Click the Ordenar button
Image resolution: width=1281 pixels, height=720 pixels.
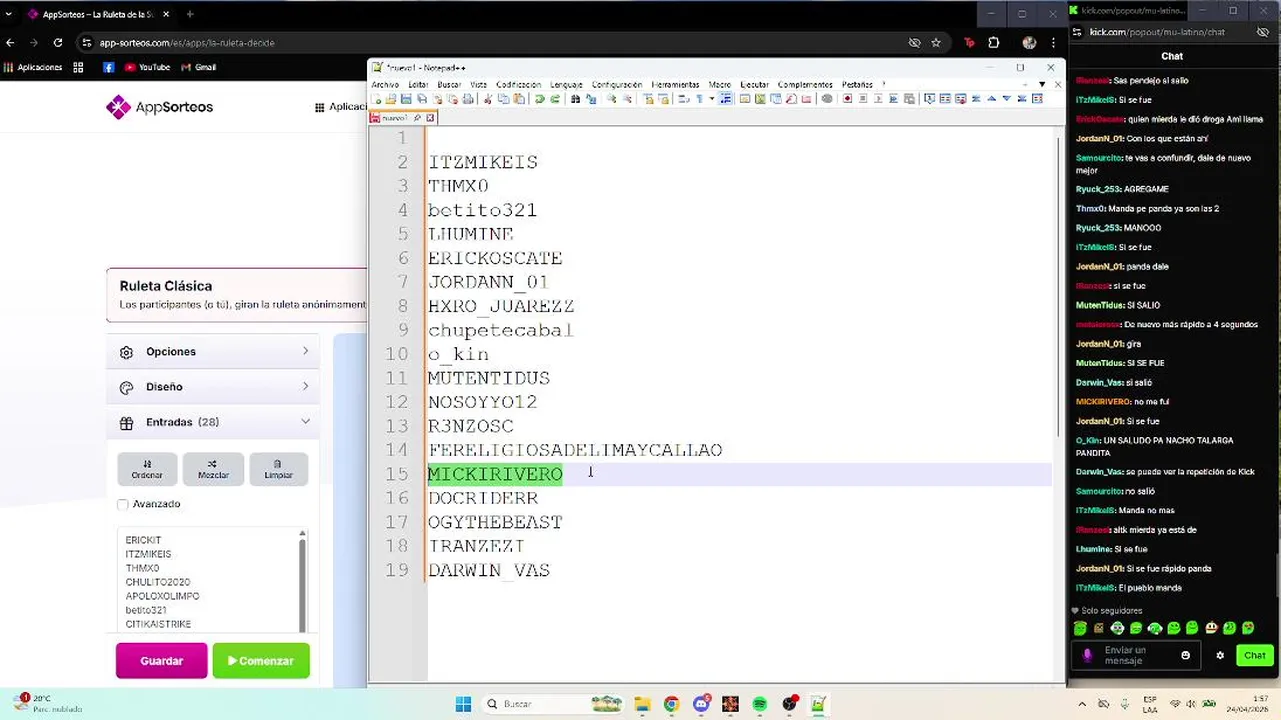click(147, 469)
